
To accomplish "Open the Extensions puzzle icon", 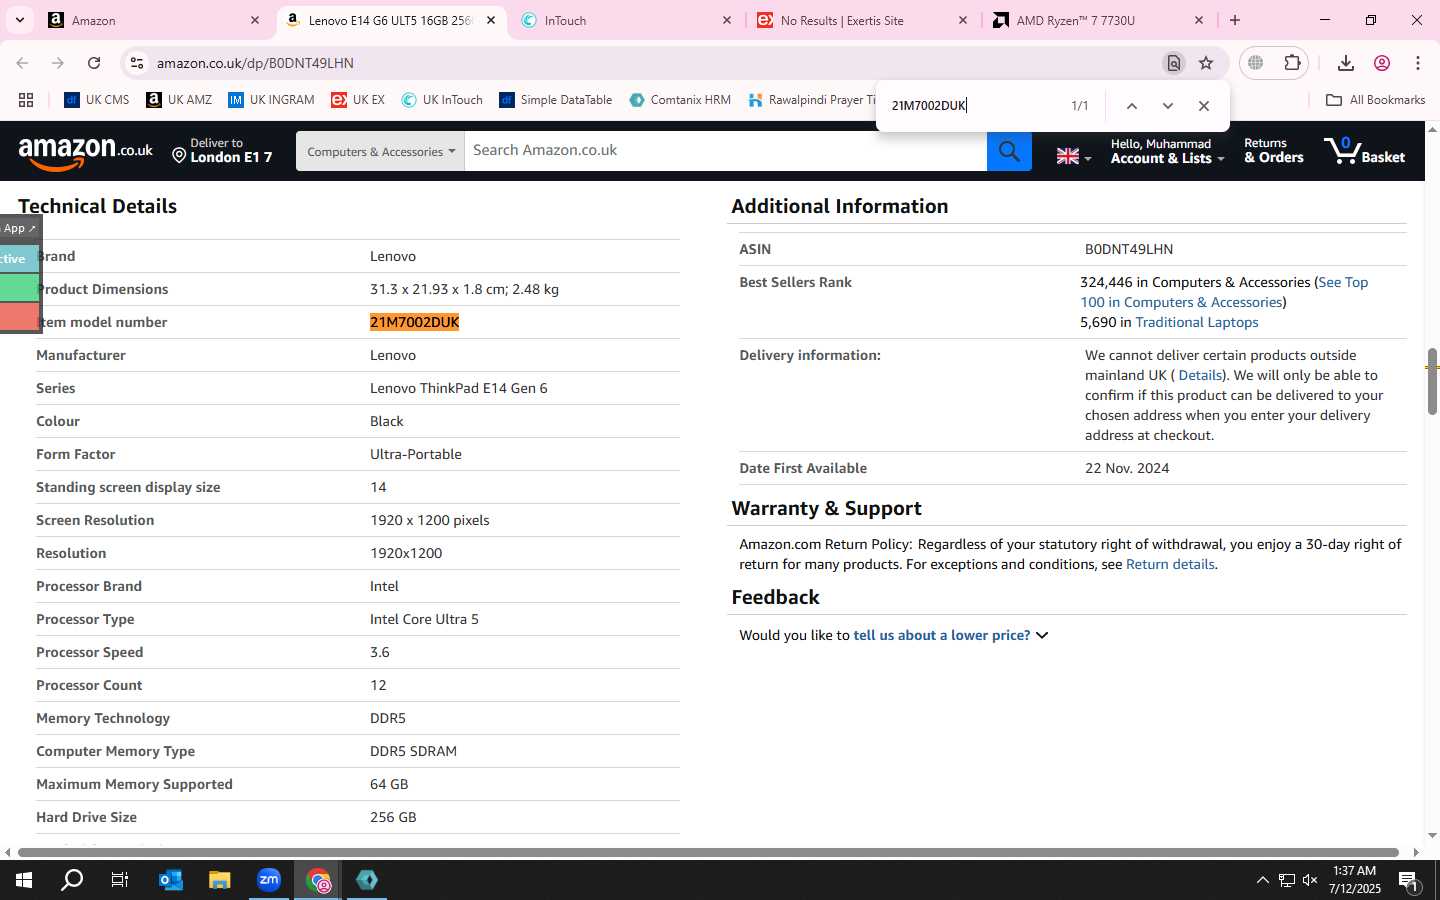I will pos(1292,63).
